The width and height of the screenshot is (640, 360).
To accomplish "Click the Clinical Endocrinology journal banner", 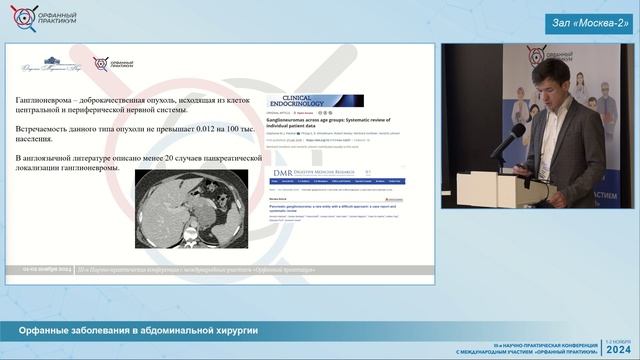I will coord(316,101).
